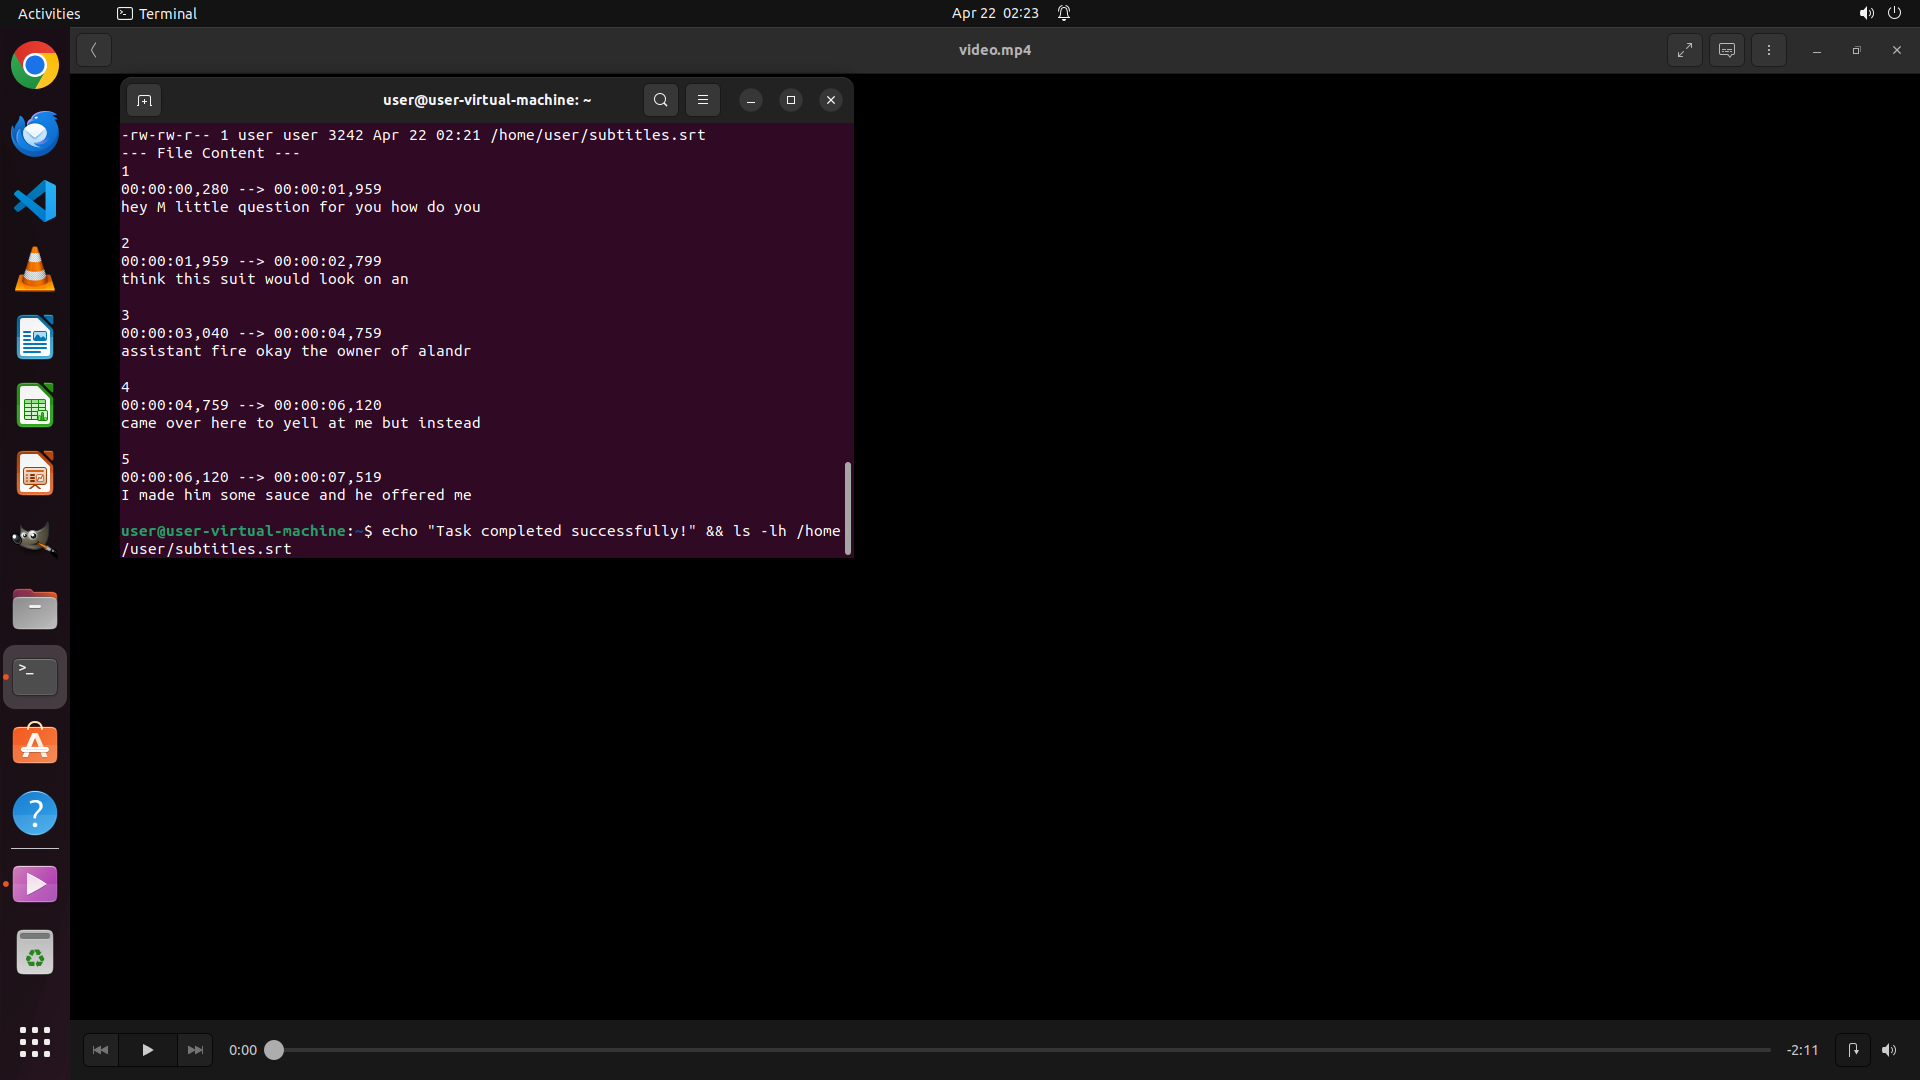Click the video player back arrow
1920x1080 pixels.
(94, 50)
